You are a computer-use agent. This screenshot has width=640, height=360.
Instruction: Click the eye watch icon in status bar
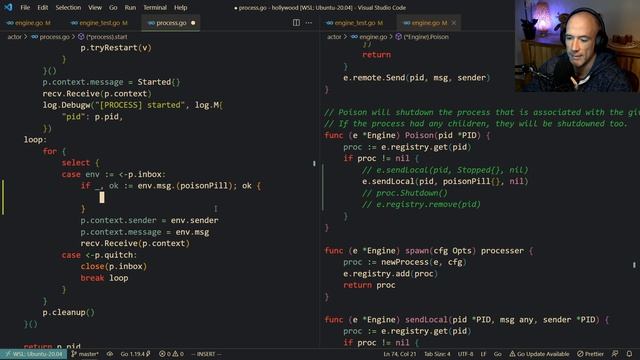110,354
